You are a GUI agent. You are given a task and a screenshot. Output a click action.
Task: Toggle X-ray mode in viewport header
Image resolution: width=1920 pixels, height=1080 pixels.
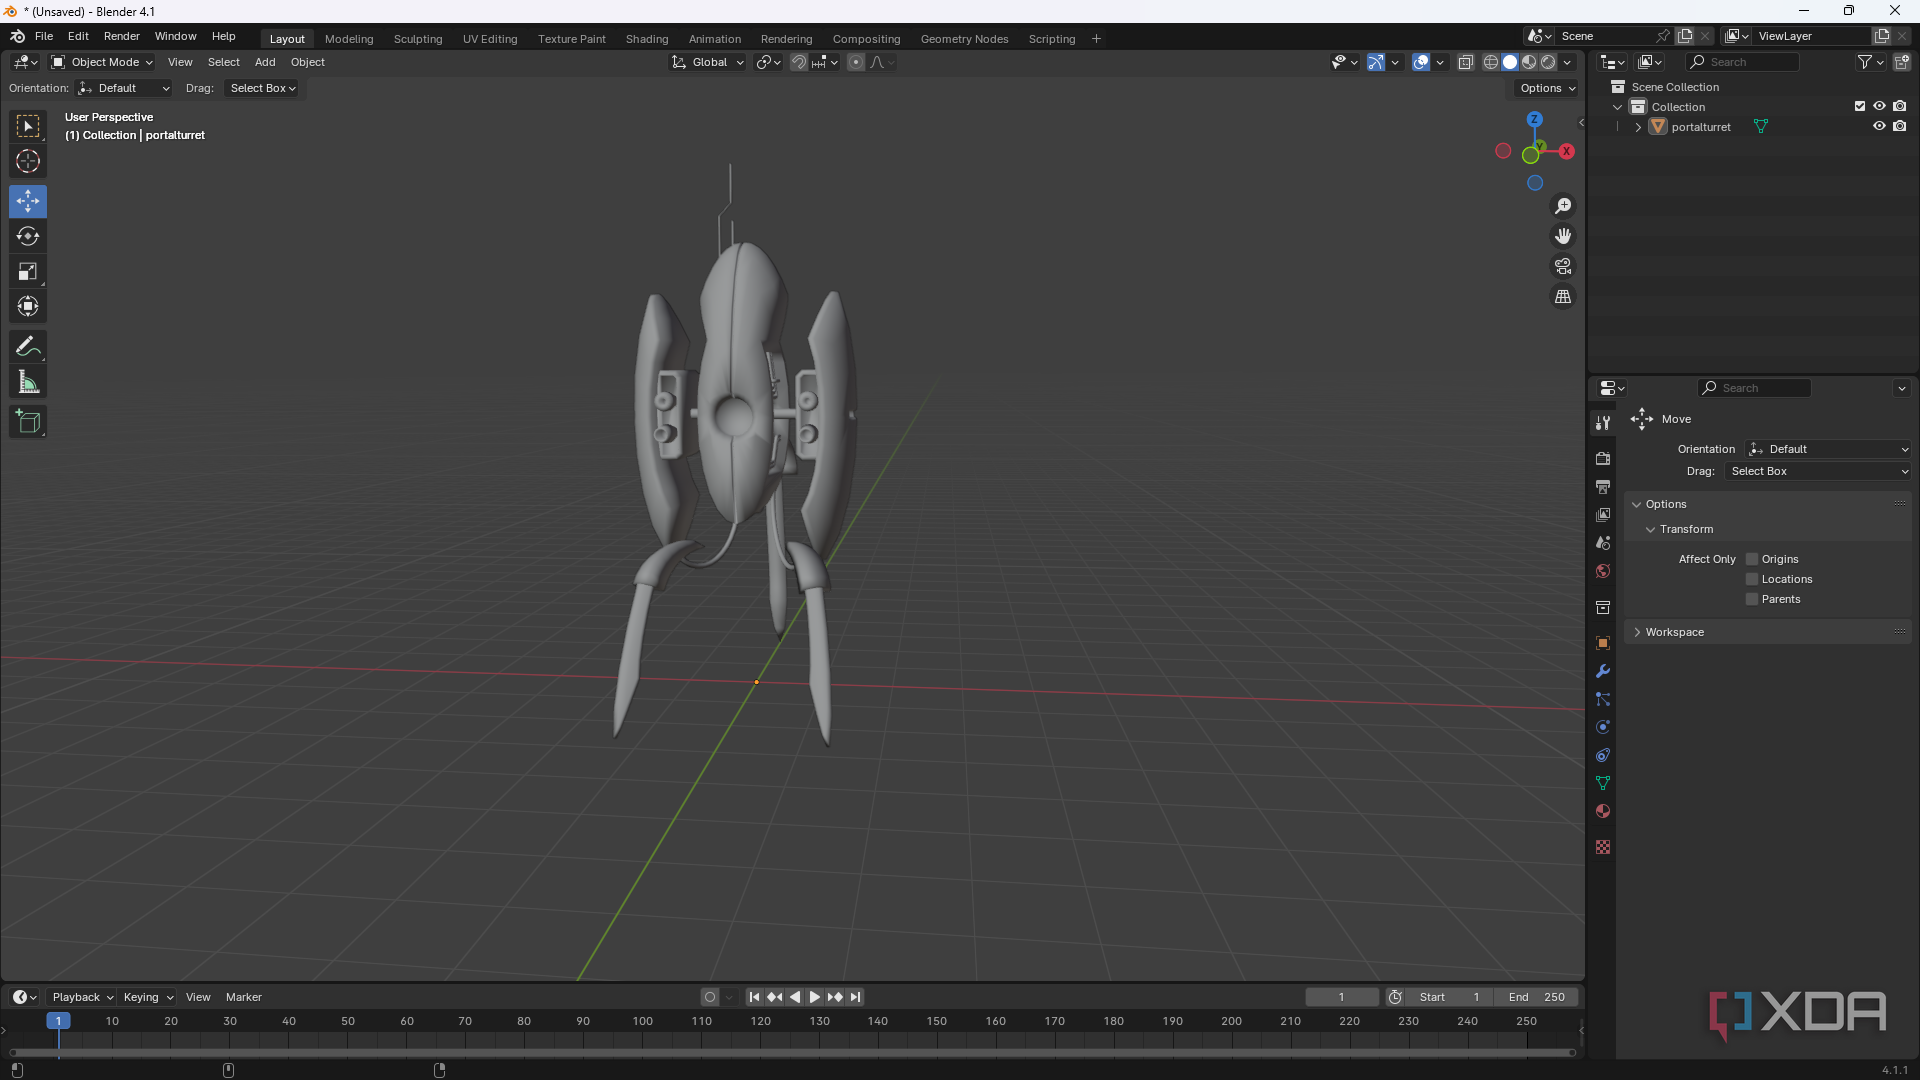1466,62
